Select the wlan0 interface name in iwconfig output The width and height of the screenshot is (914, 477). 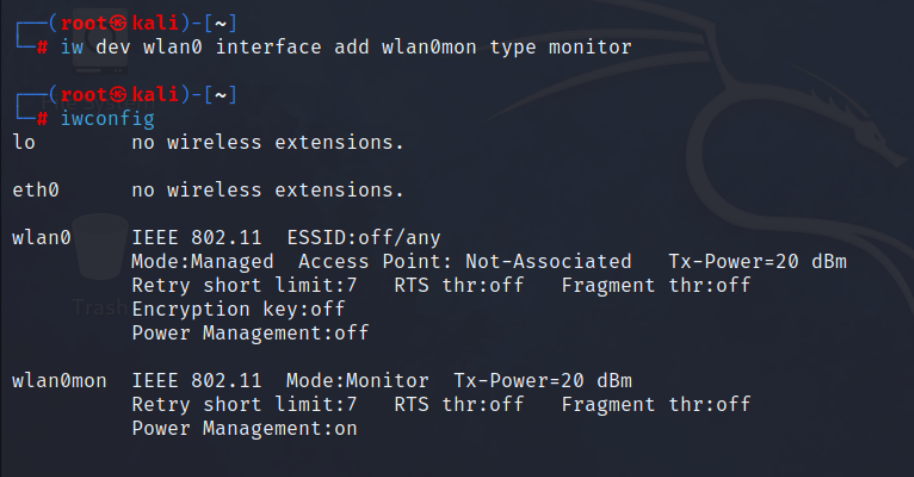point(41,238)
